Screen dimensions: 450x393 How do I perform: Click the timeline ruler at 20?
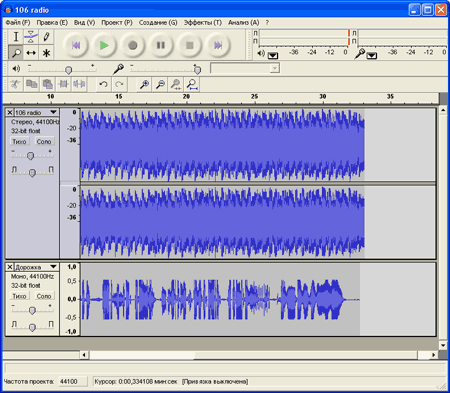186,97
